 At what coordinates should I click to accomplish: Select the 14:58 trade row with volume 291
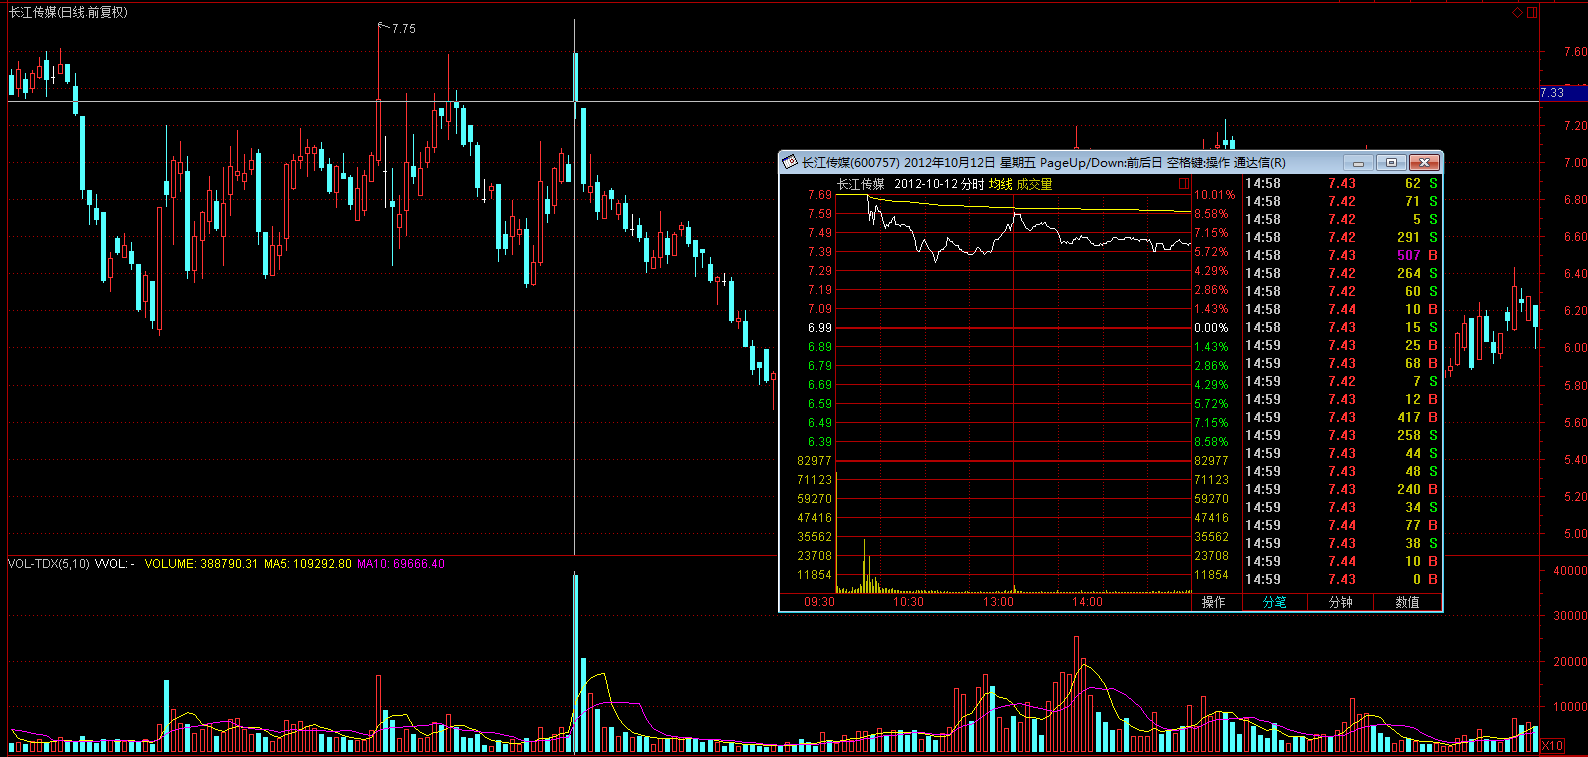(x=1342, y=237)
